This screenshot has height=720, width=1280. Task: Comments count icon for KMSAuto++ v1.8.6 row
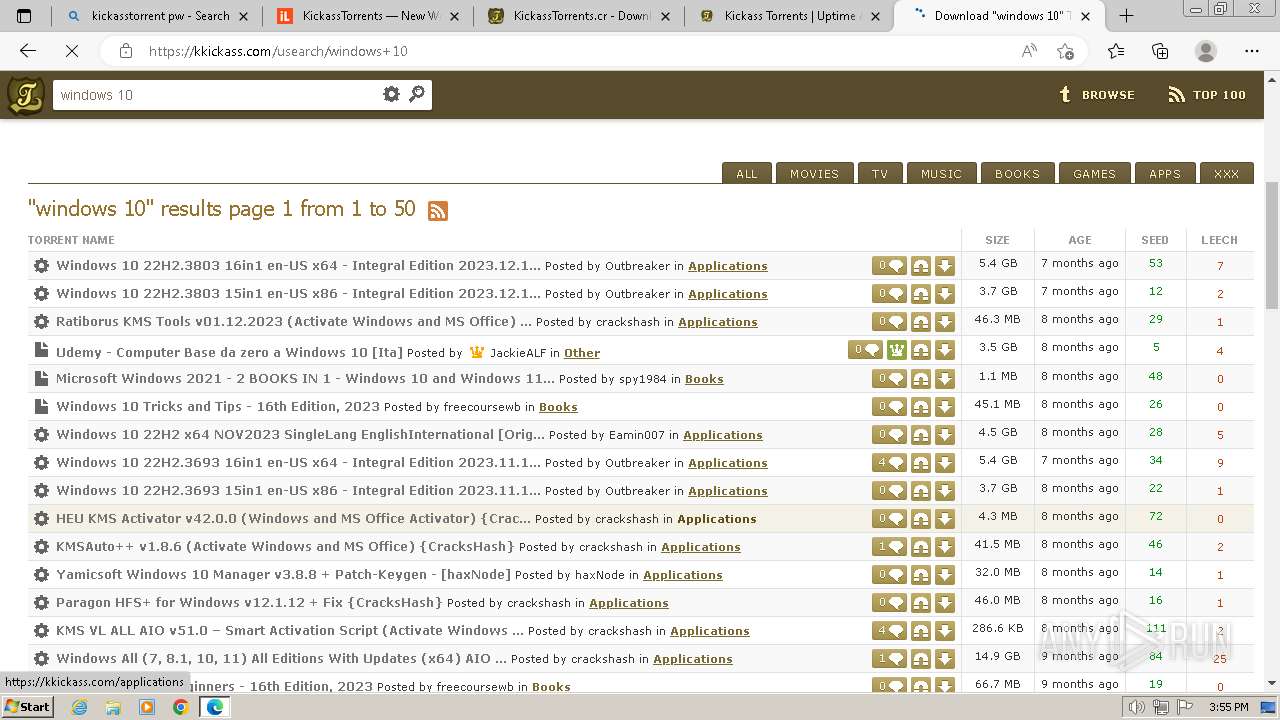(x=890, y=546)
